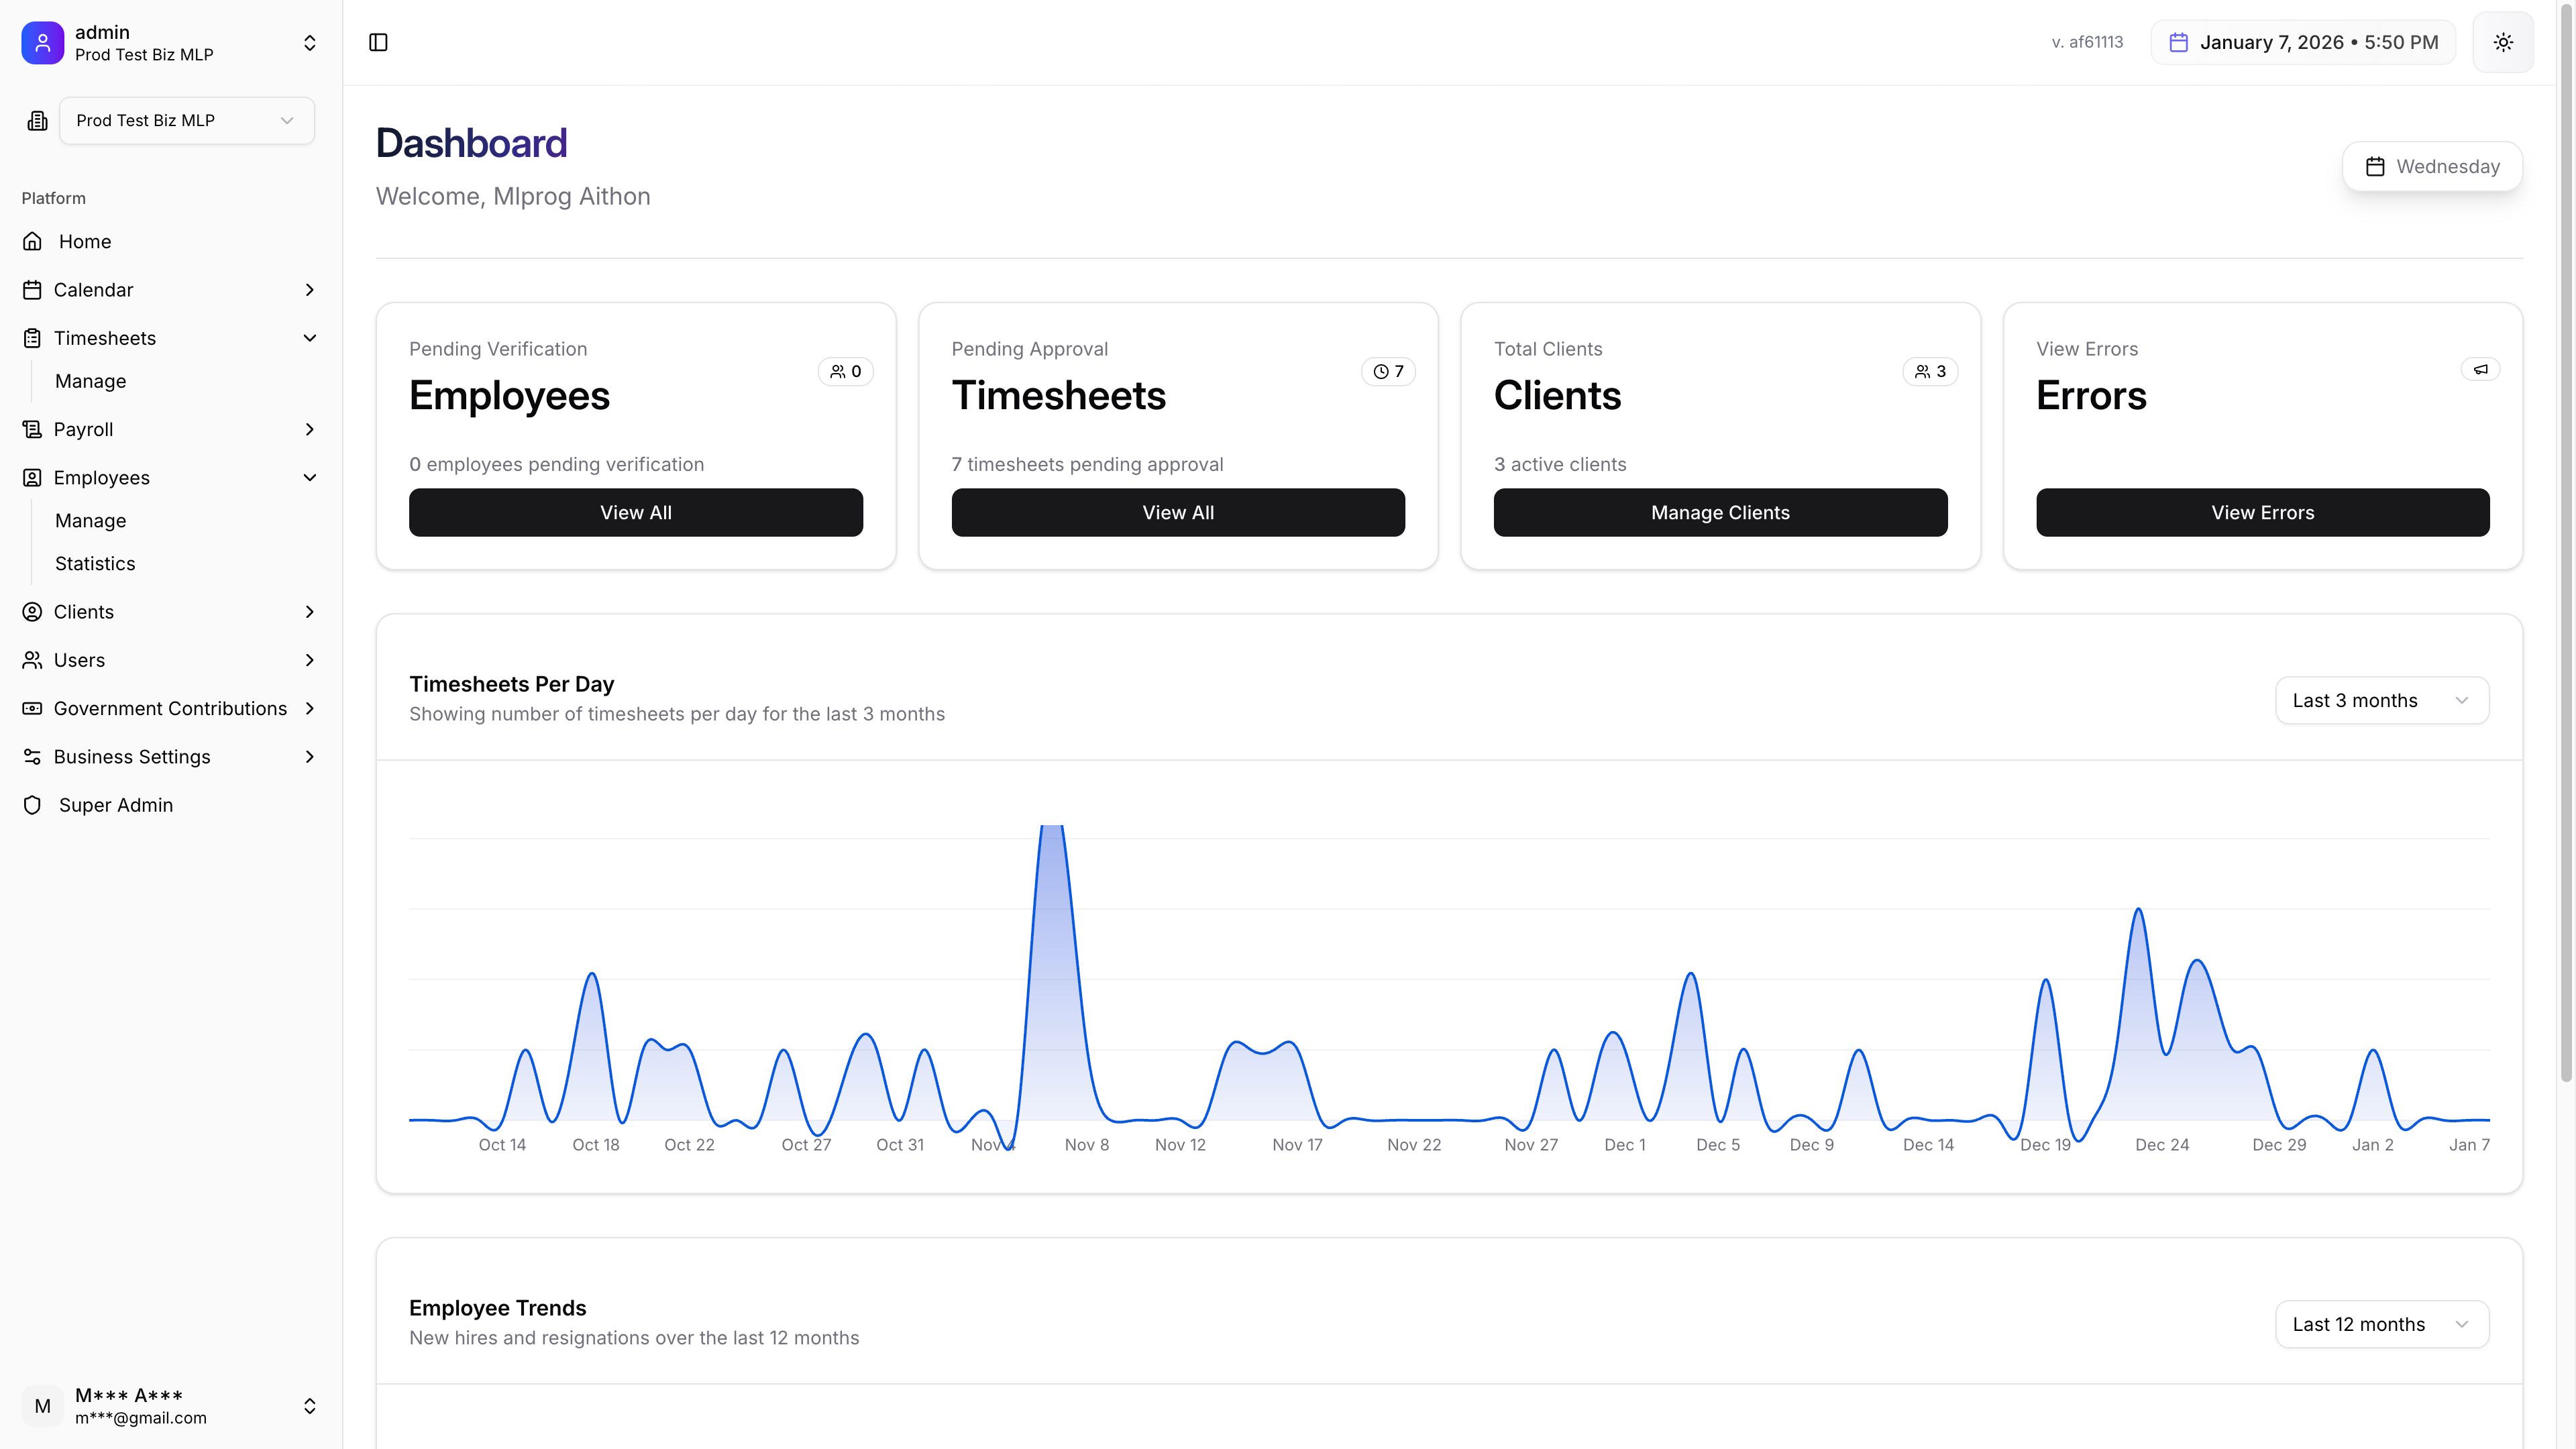This screenshot has width=2576, height=1449.
Task: Click the Business Settings sliders icon
Action: coord(32,757)
